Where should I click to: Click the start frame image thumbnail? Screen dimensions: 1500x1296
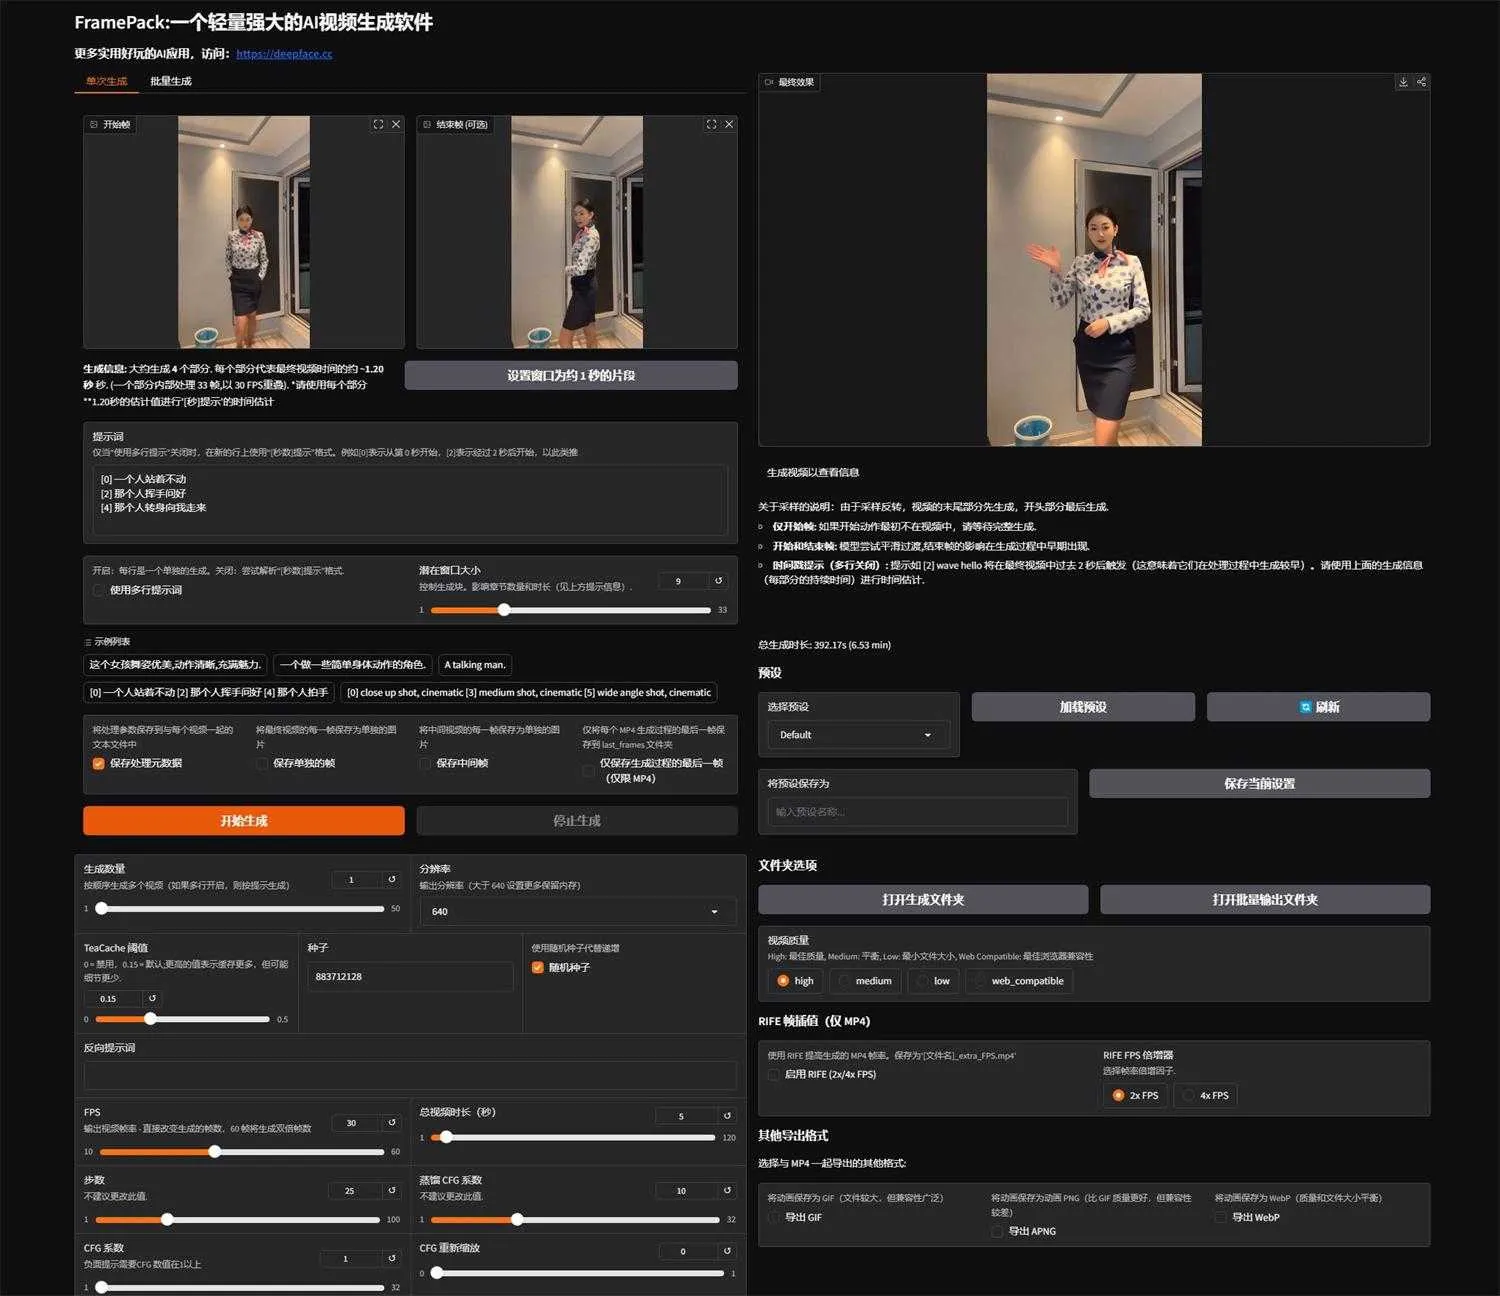coord(244,232)
